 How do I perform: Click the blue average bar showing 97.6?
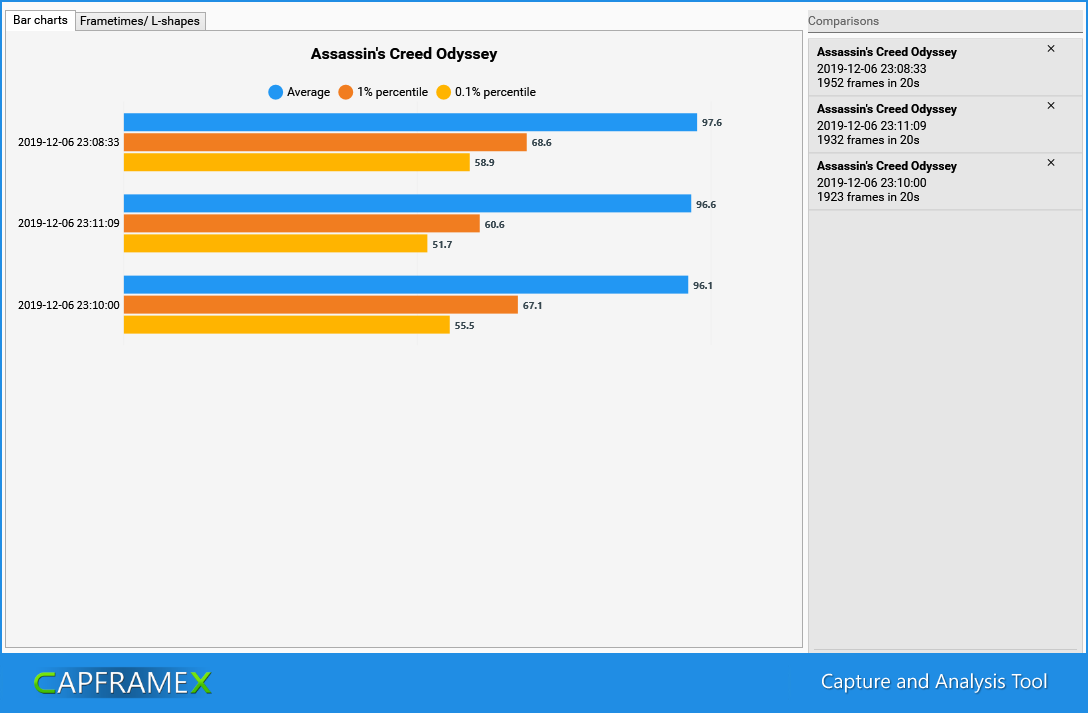[x=410, y=122]
